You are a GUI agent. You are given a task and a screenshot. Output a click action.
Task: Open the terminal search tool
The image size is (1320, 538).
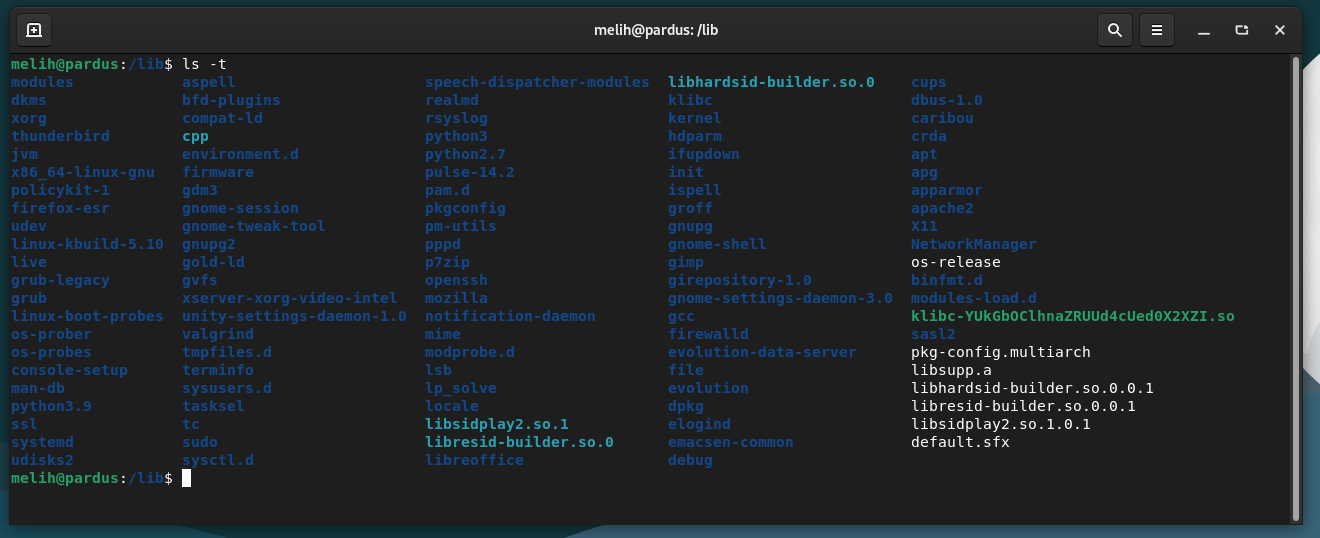1115,30
